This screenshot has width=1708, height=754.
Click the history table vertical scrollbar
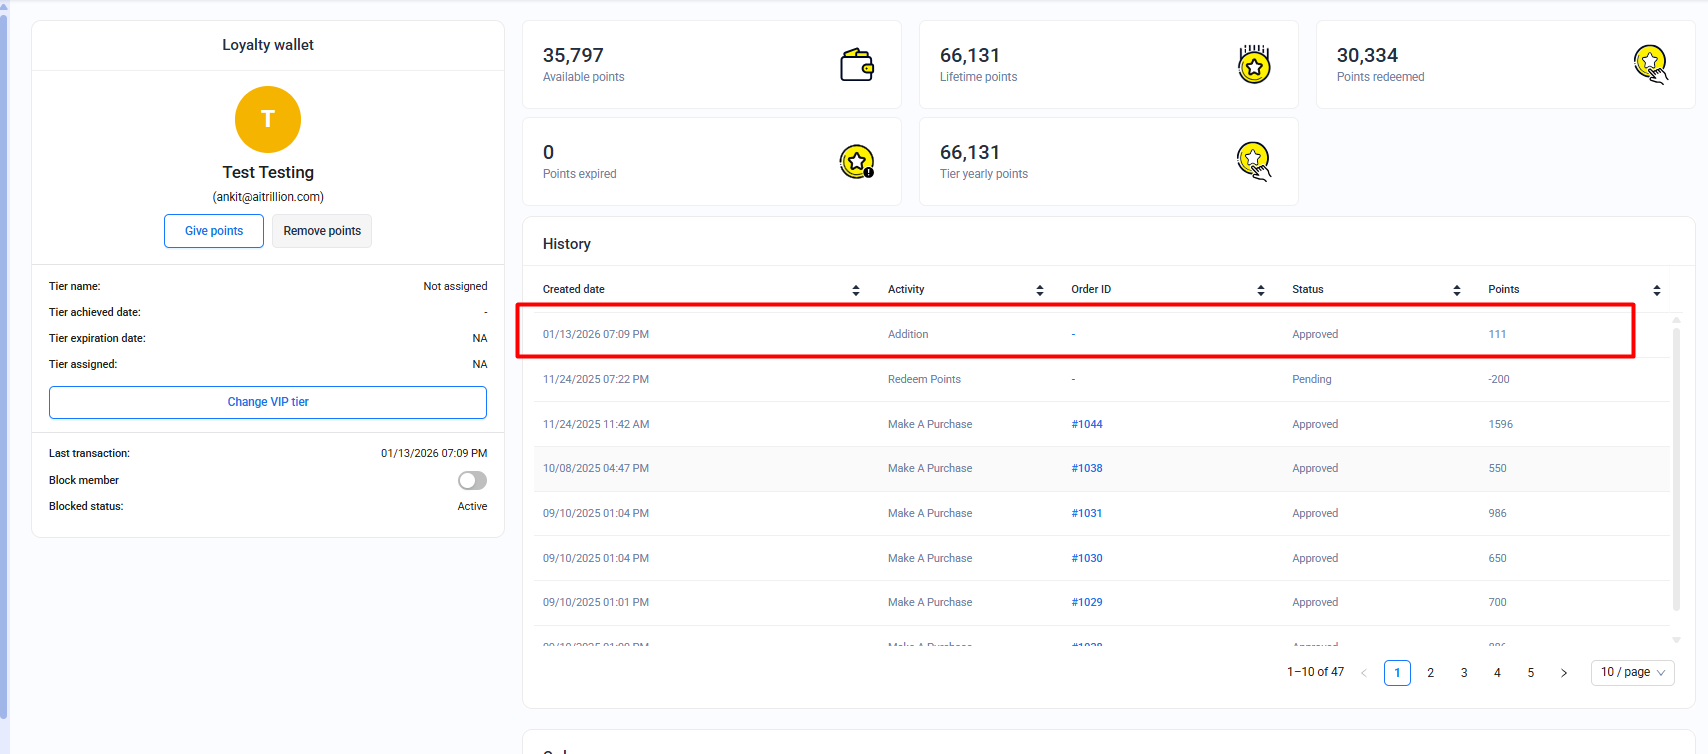1676,470
